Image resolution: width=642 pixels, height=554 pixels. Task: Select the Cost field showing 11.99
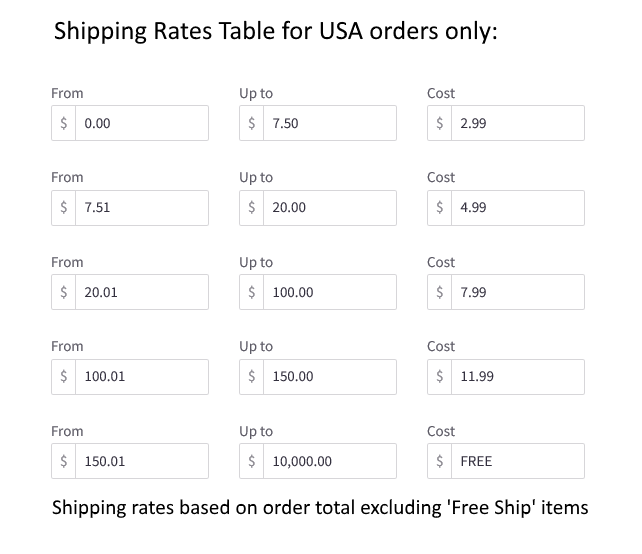[x=518, y=377]
